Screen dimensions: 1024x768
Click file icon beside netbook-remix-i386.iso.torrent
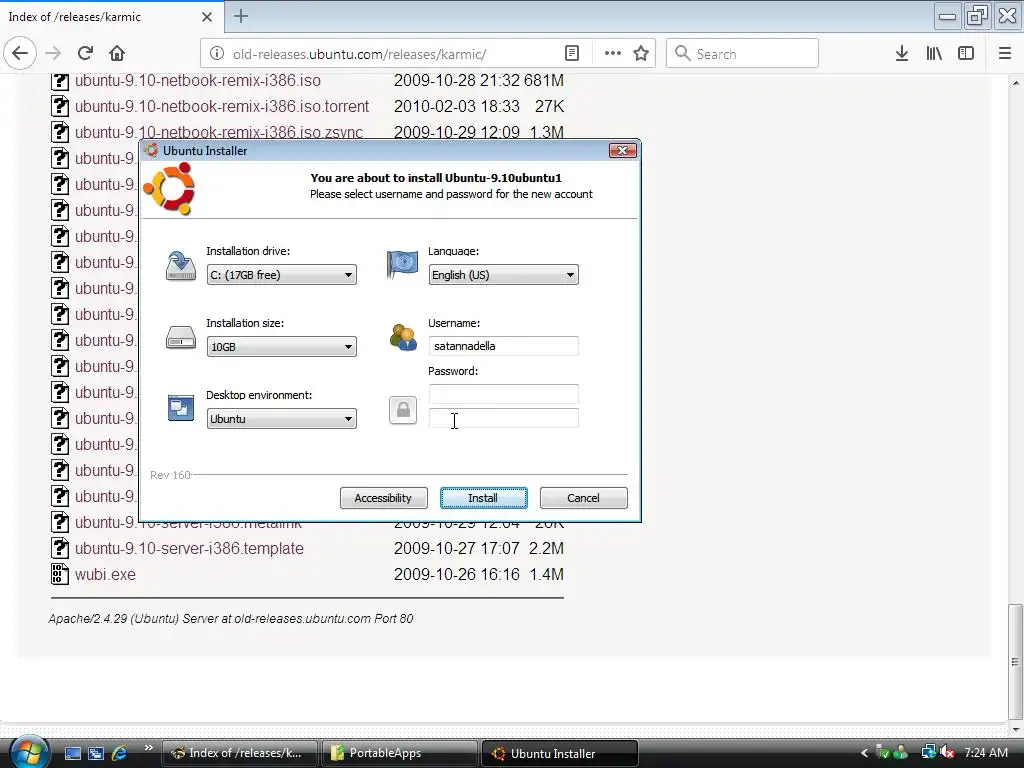(x=60, y=106)
